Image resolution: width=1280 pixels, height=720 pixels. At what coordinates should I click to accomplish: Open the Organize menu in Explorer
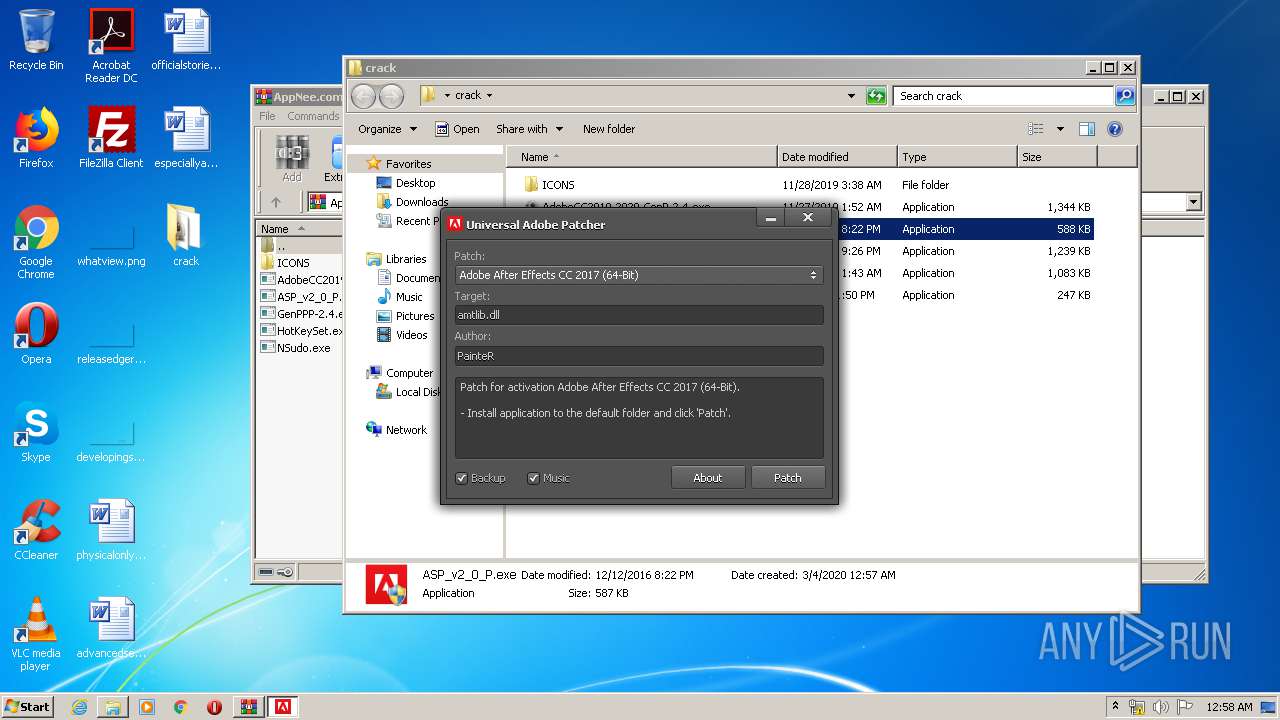click(387, 129)
